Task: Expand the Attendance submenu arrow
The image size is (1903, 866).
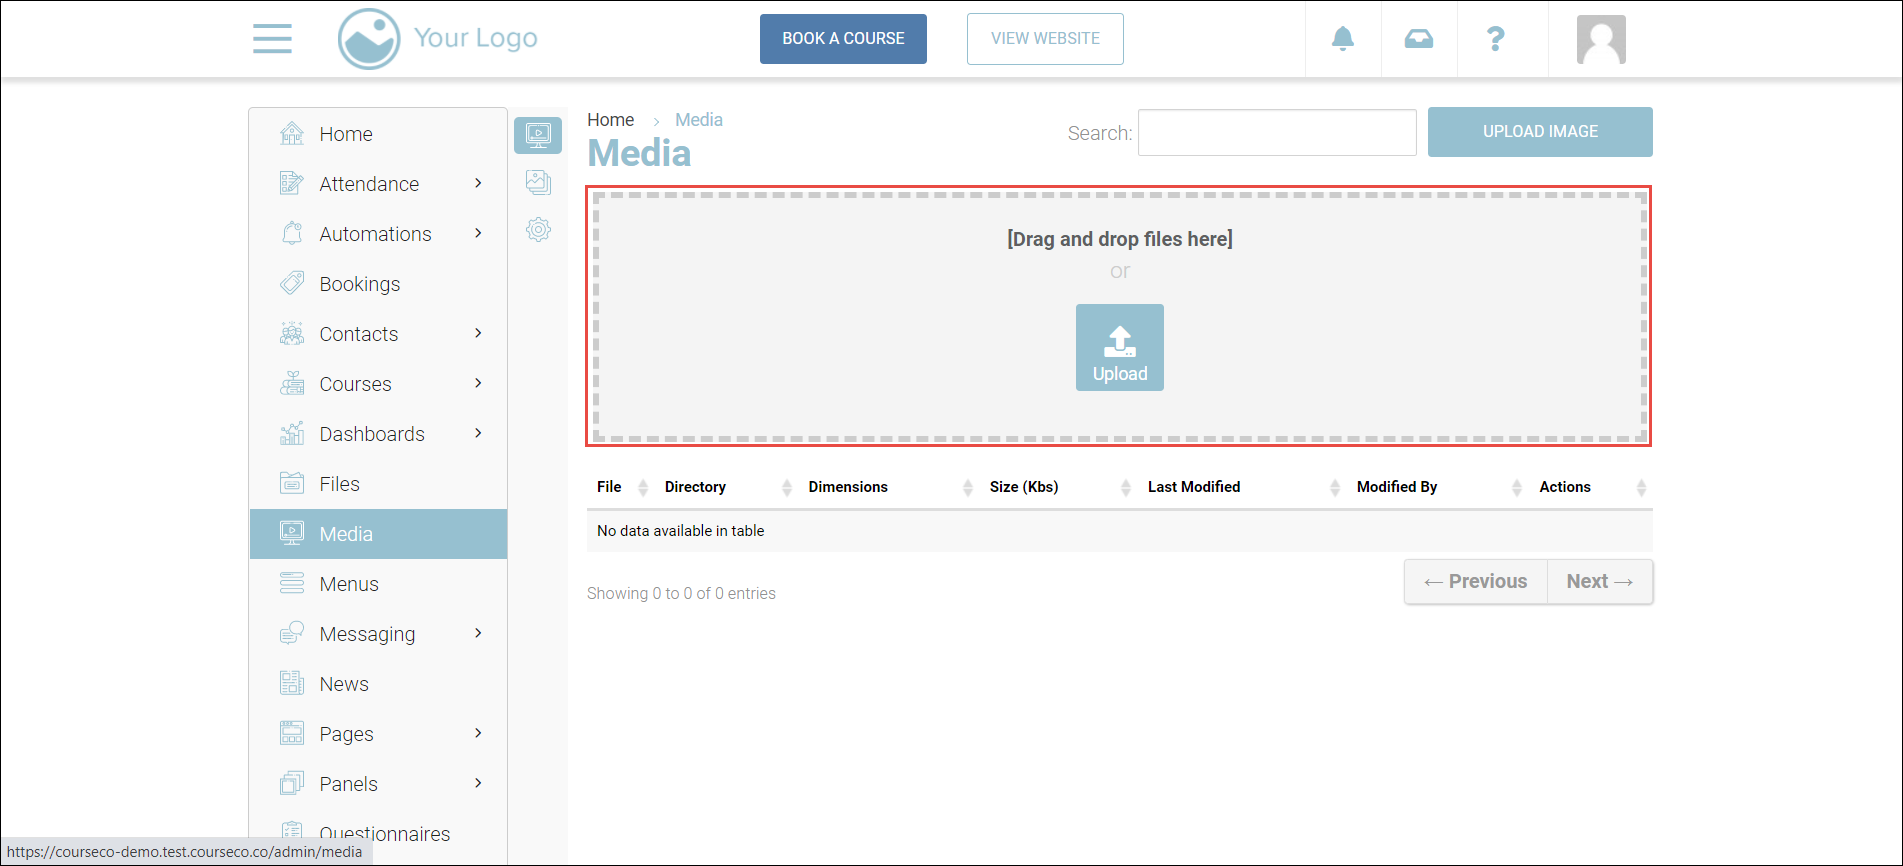Action: coord(478,183)
